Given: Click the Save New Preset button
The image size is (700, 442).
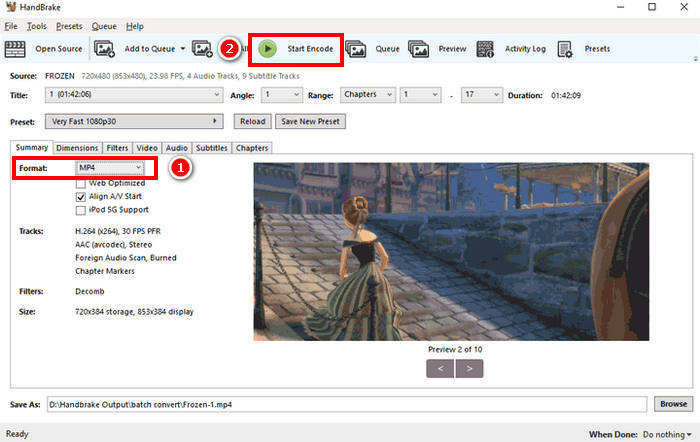Looking at the screenshot, I should click(x=310, y=121).
